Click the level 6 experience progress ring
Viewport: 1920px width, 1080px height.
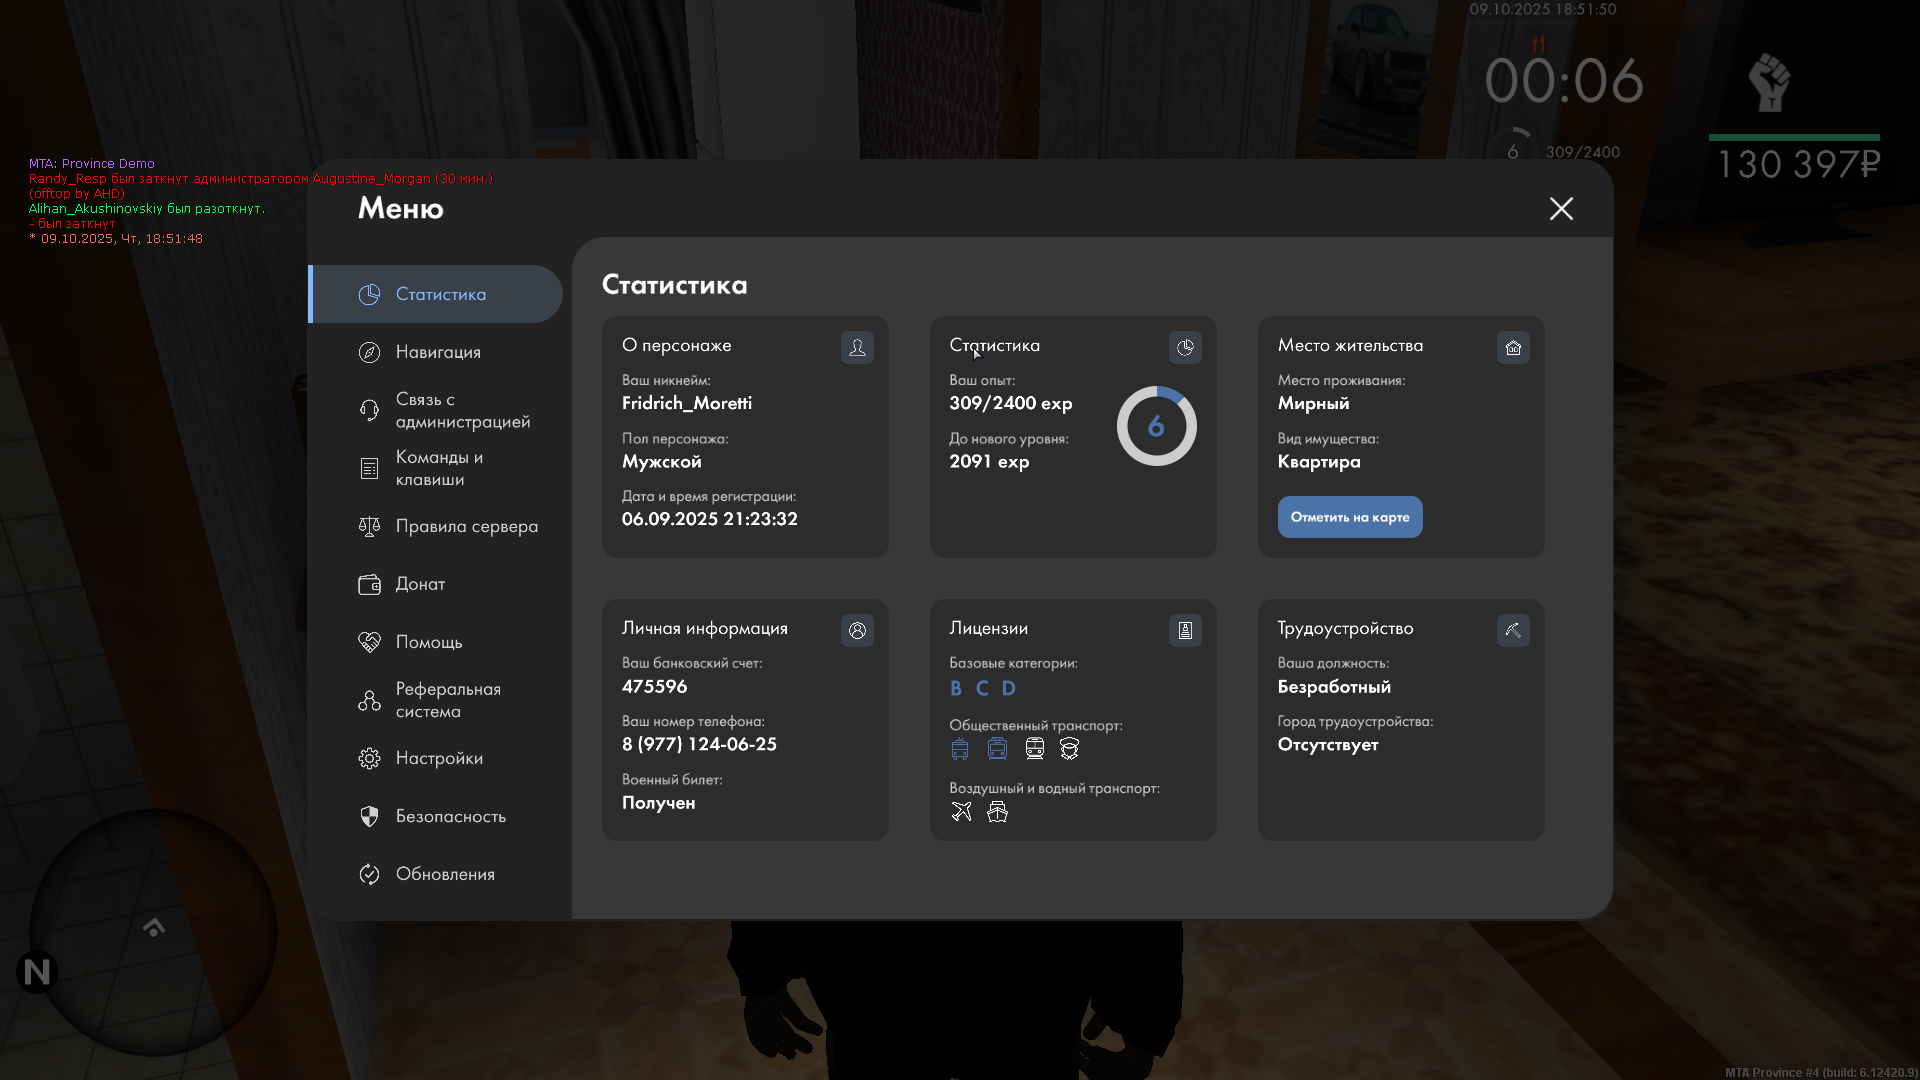[1156, 426]
